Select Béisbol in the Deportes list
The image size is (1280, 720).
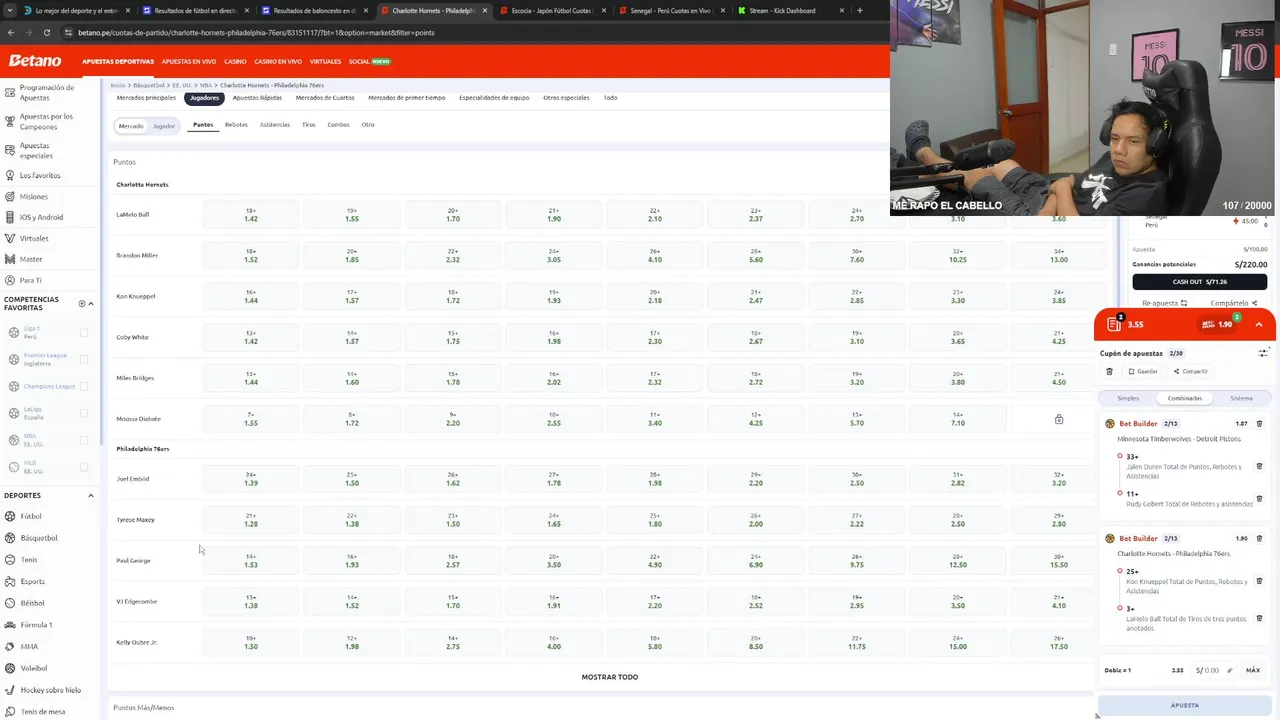33,603
